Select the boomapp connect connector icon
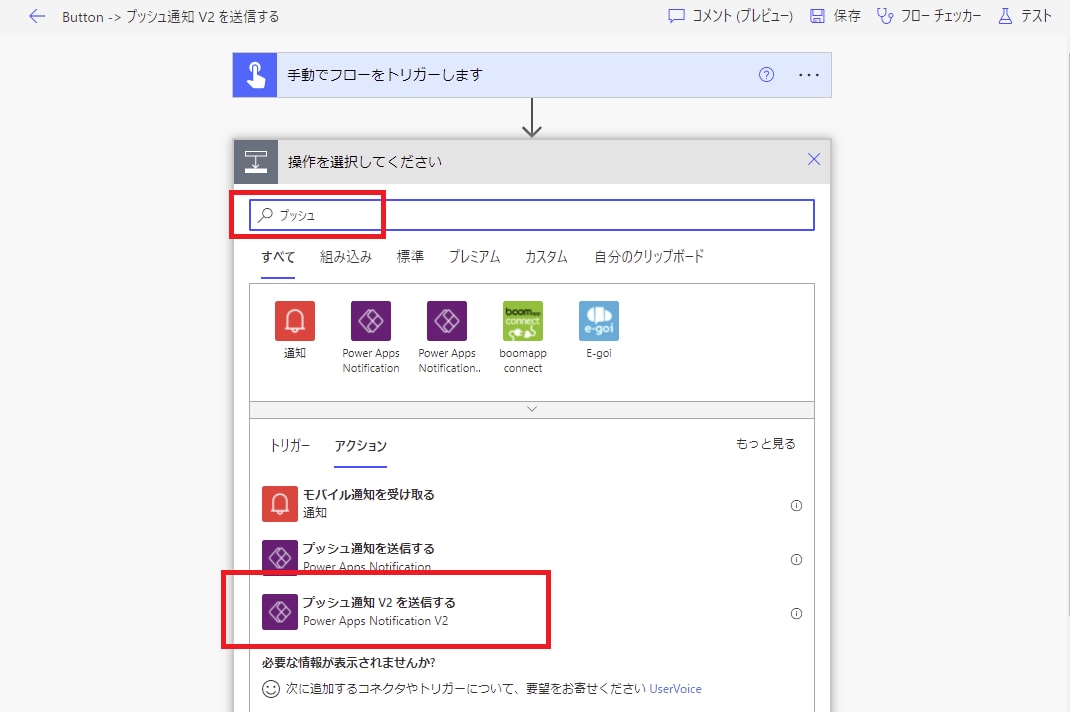Image resolution: width=1070 pixels, height=712 pixels. pos(523,321)
